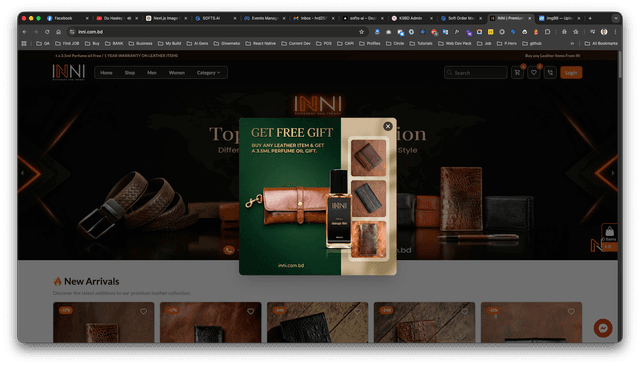Open the Women nav item

[x=177, y=73]
